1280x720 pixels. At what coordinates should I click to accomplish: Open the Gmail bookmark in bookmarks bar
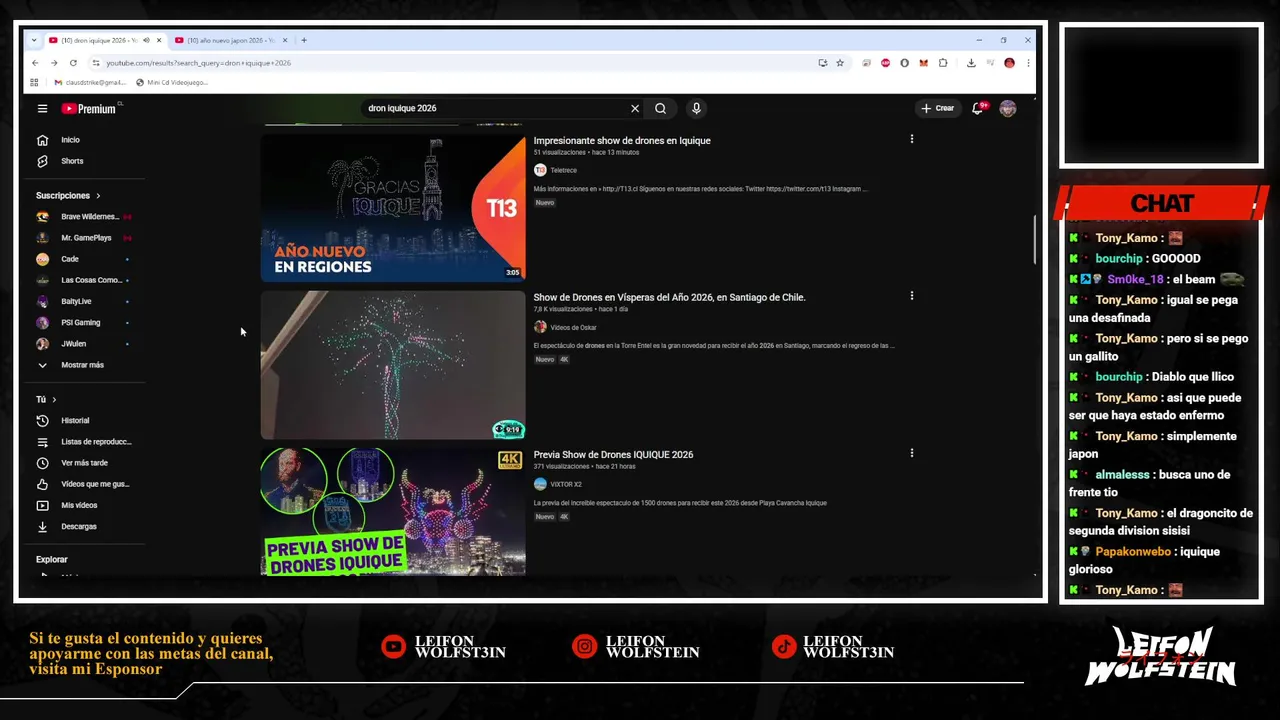pos(90,83)
